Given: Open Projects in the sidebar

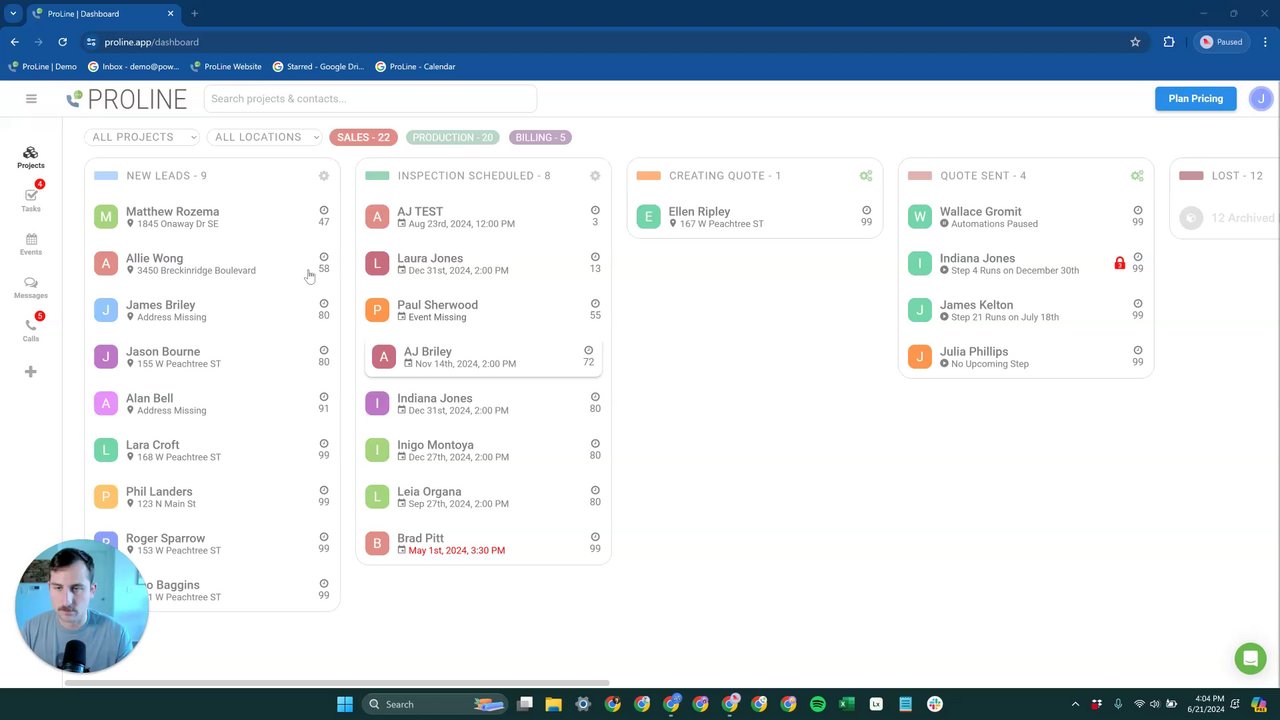Looking at the screenshot, I should [31, 157].
